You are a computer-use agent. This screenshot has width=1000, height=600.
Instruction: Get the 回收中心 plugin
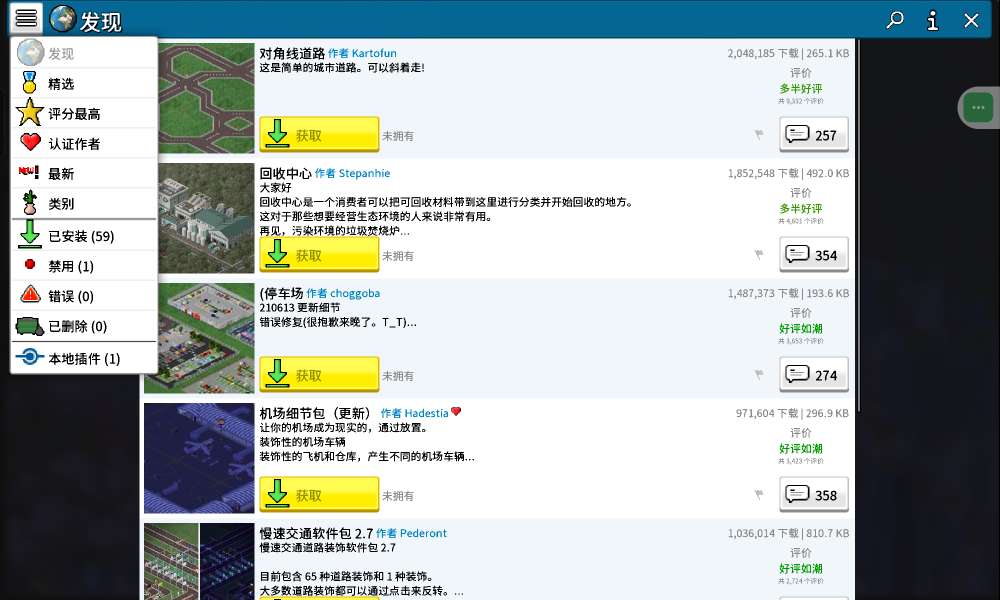pos(319,254)
